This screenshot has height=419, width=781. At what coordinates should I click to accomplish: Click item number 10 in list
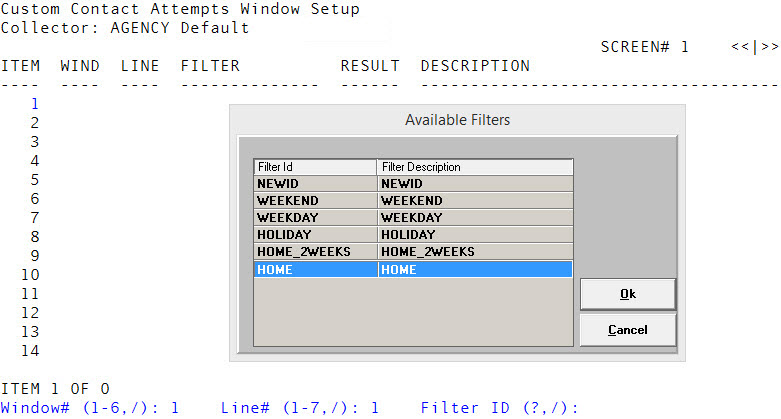[29, 274]
